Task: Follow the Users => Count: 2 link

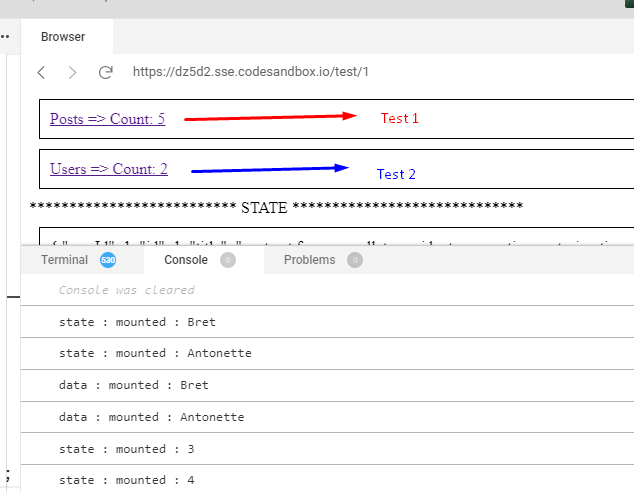Action: click(x=109, y=169)
